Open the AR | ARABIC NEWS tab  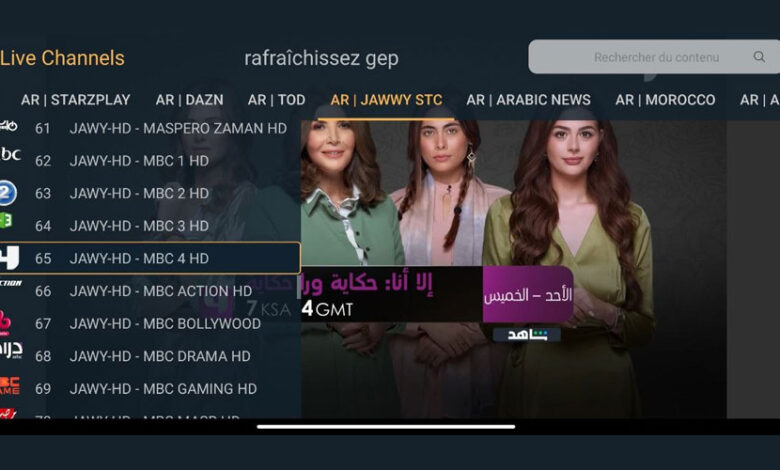point(528,100)
